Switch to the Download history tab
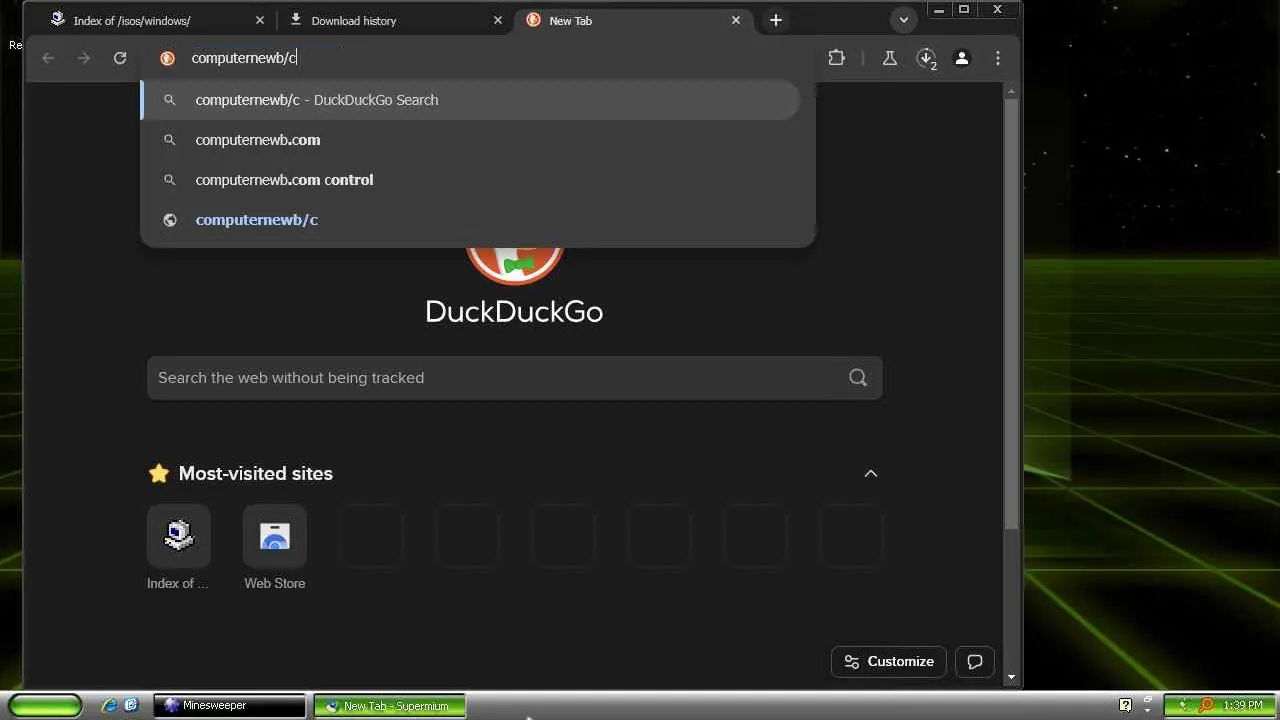The width and height of the screenshot is (1280, 720). pyautogui.click(x=395, y=20)
